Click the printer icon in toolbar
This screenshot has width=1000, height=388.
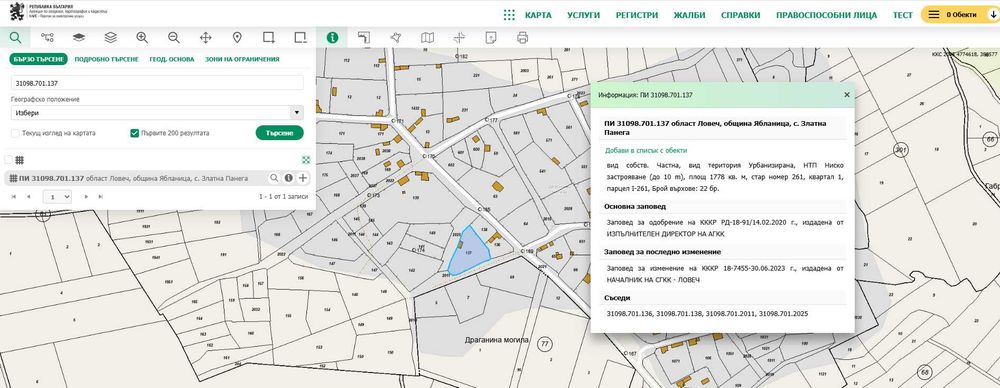pos(522,38)
